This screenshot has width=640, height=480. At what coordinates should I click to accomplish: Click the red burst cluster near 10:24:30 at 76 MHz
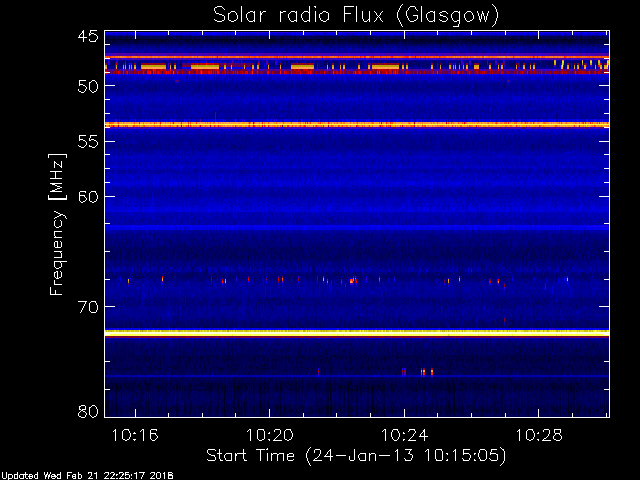click(427, 372)
